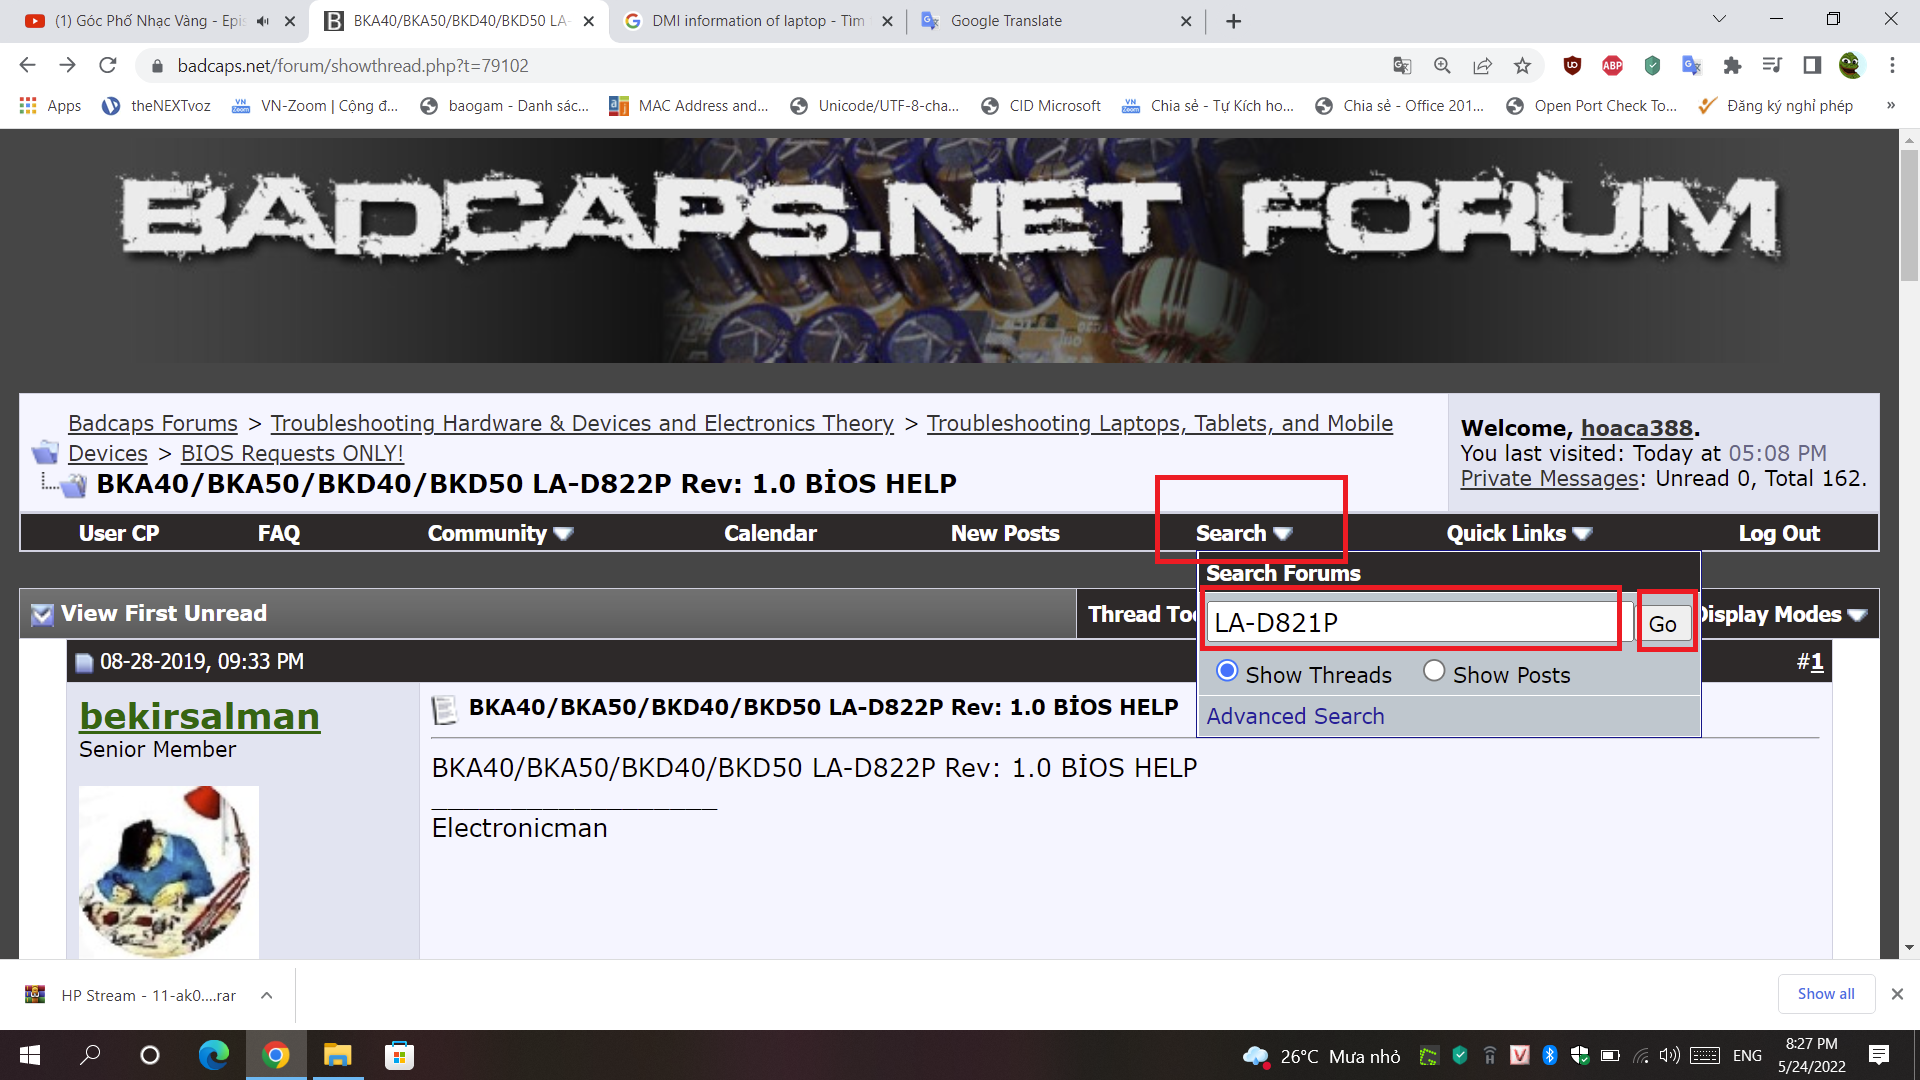Expand HP Stream download item chevron
1920x1080 pixels.
(x=266, y=995)
